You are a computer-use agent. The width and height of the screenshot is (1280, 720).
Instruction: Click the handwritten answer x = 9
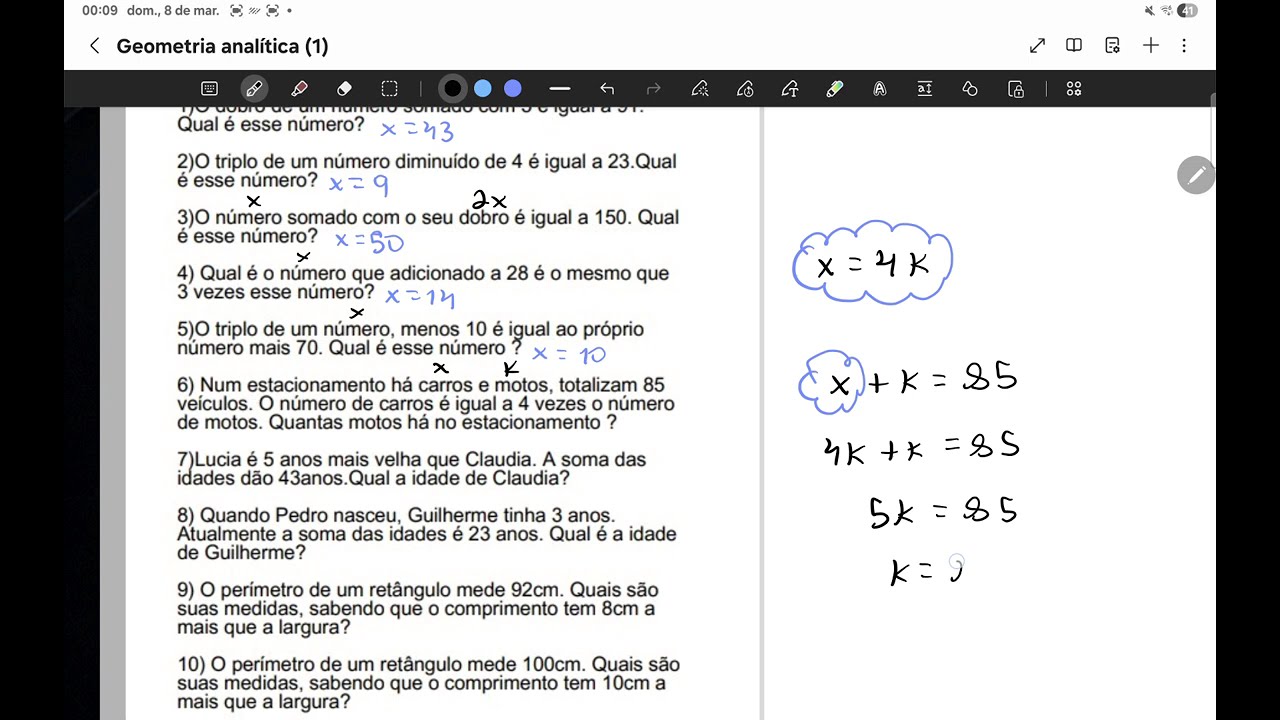click(358, 184)
